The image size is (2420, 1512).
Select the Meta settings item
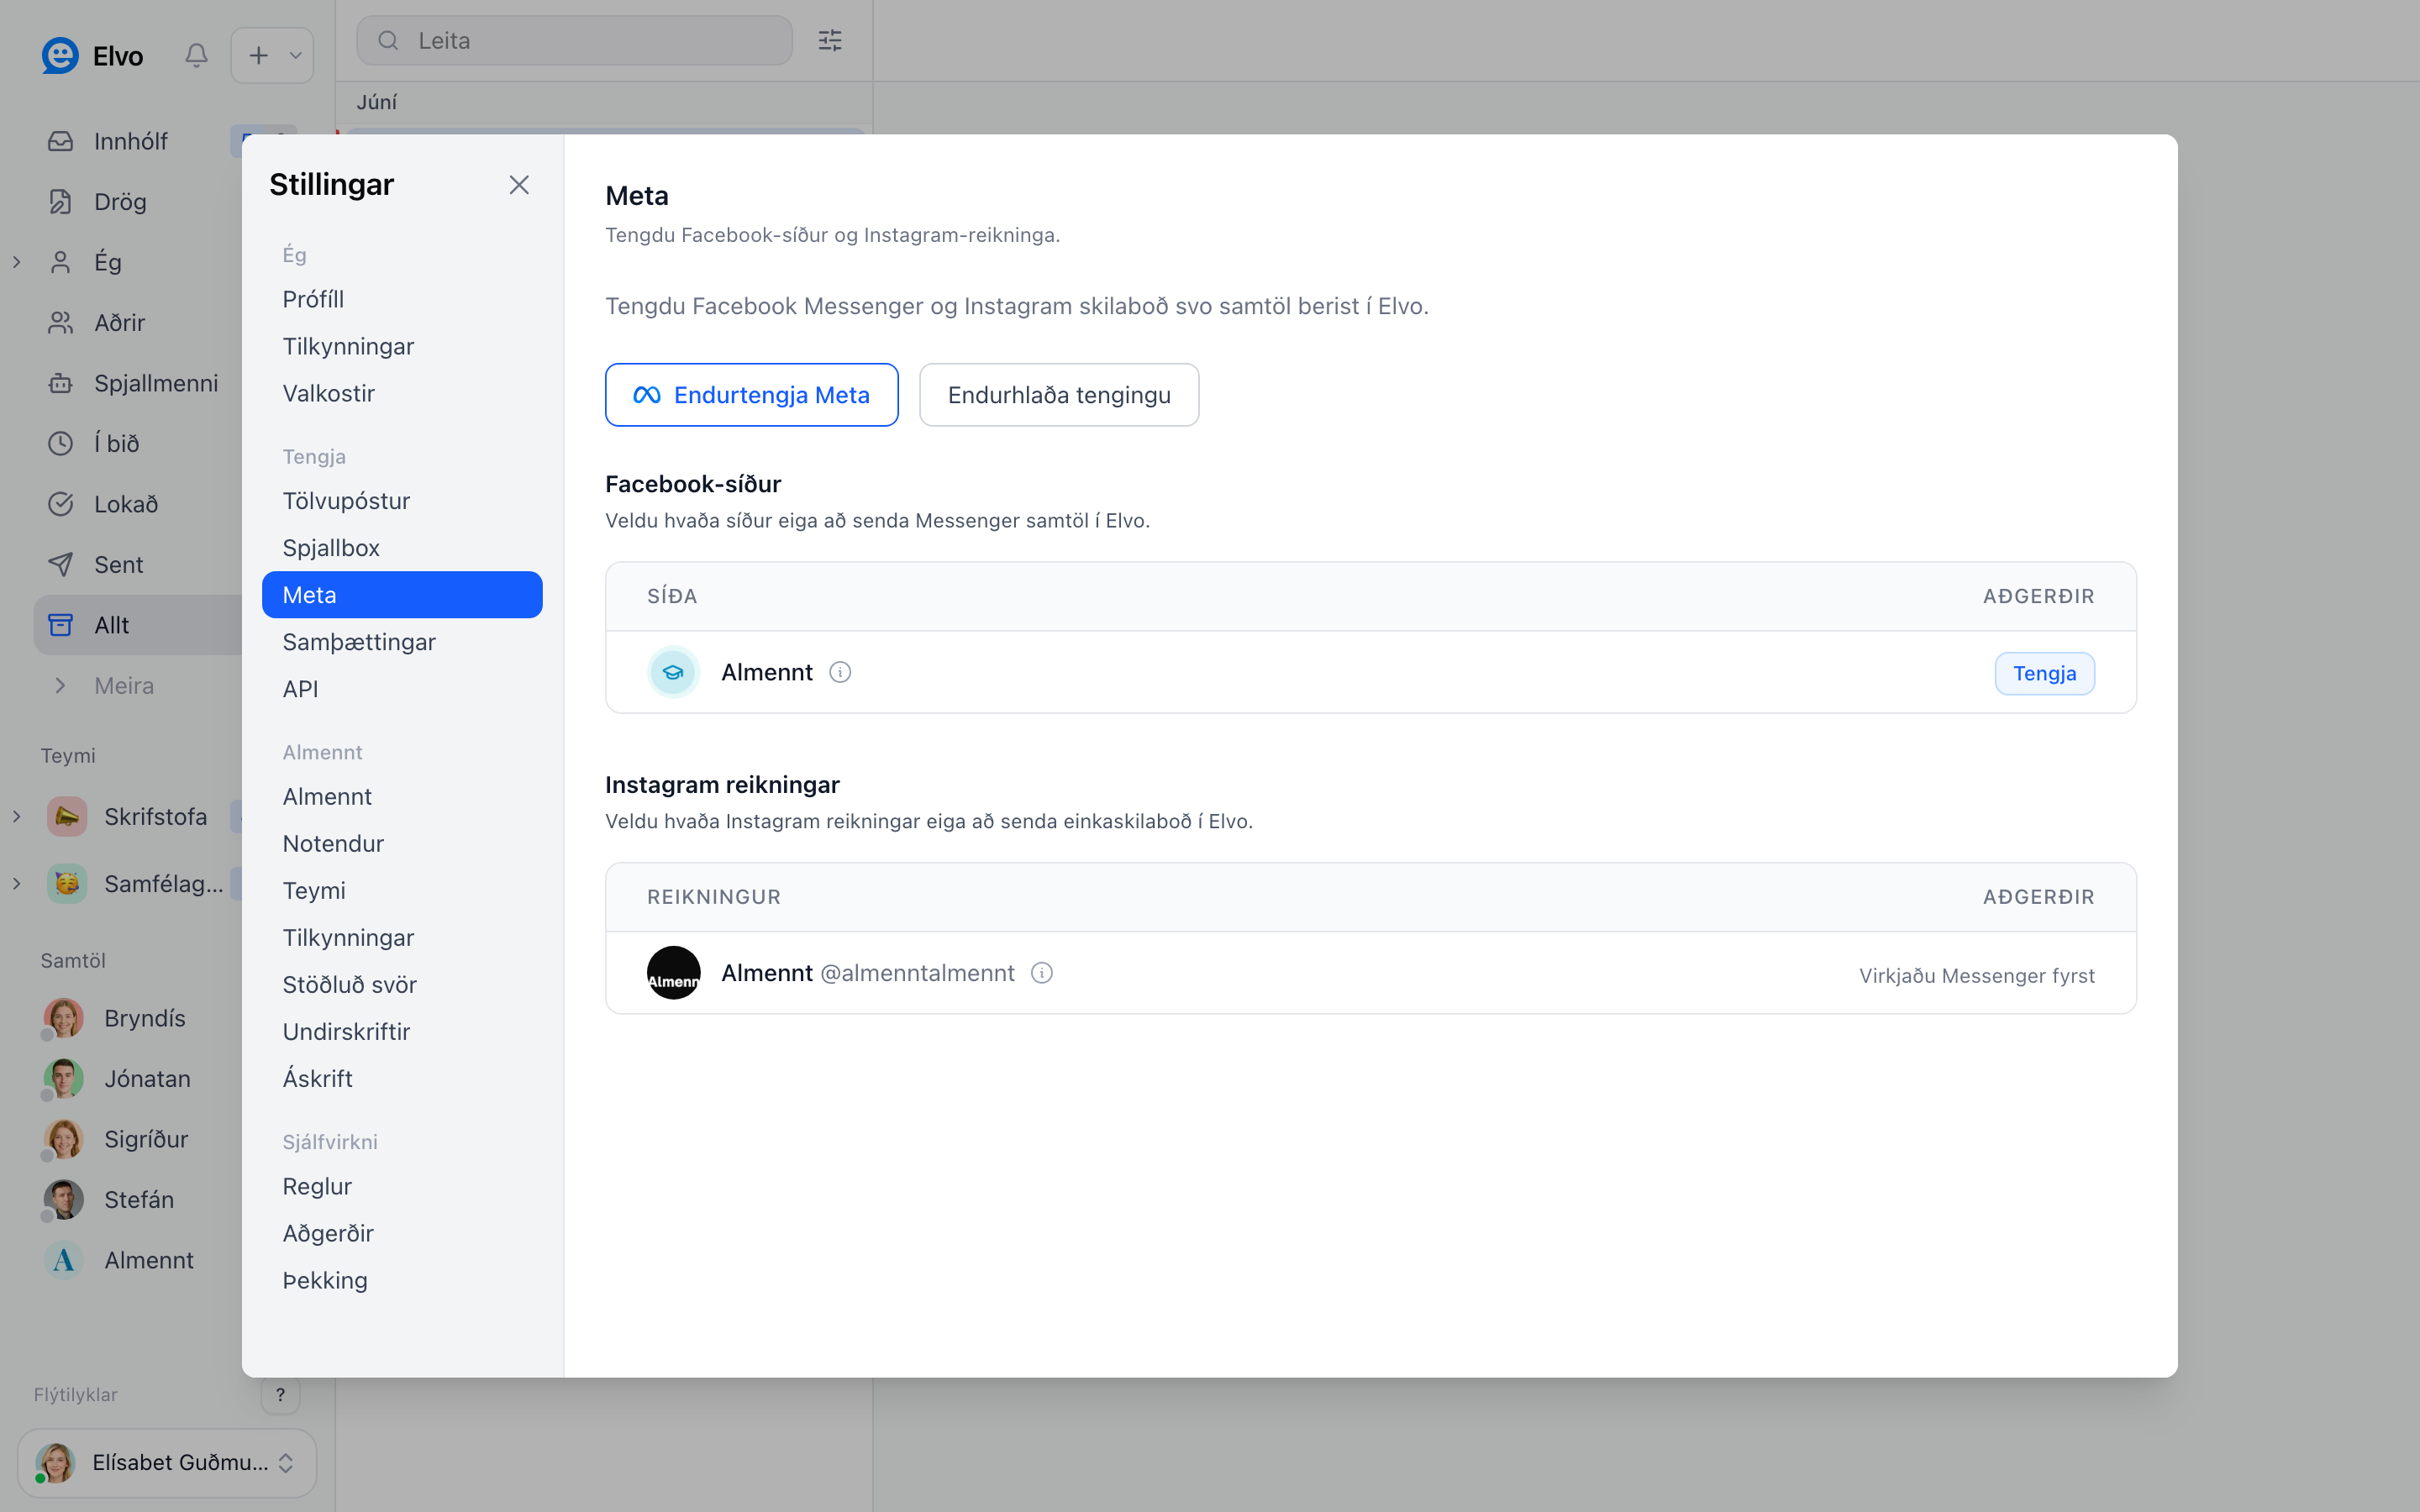[x=402, y=595]
